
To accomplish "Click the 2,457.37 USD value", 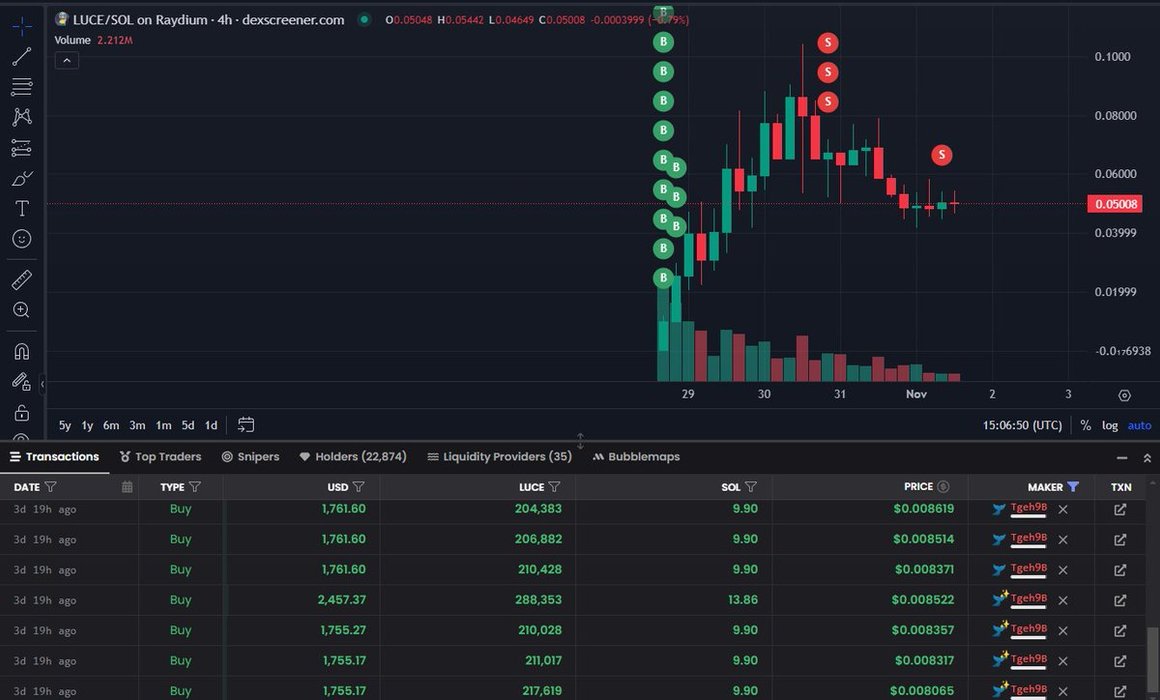I will click(x=342, y=600).
